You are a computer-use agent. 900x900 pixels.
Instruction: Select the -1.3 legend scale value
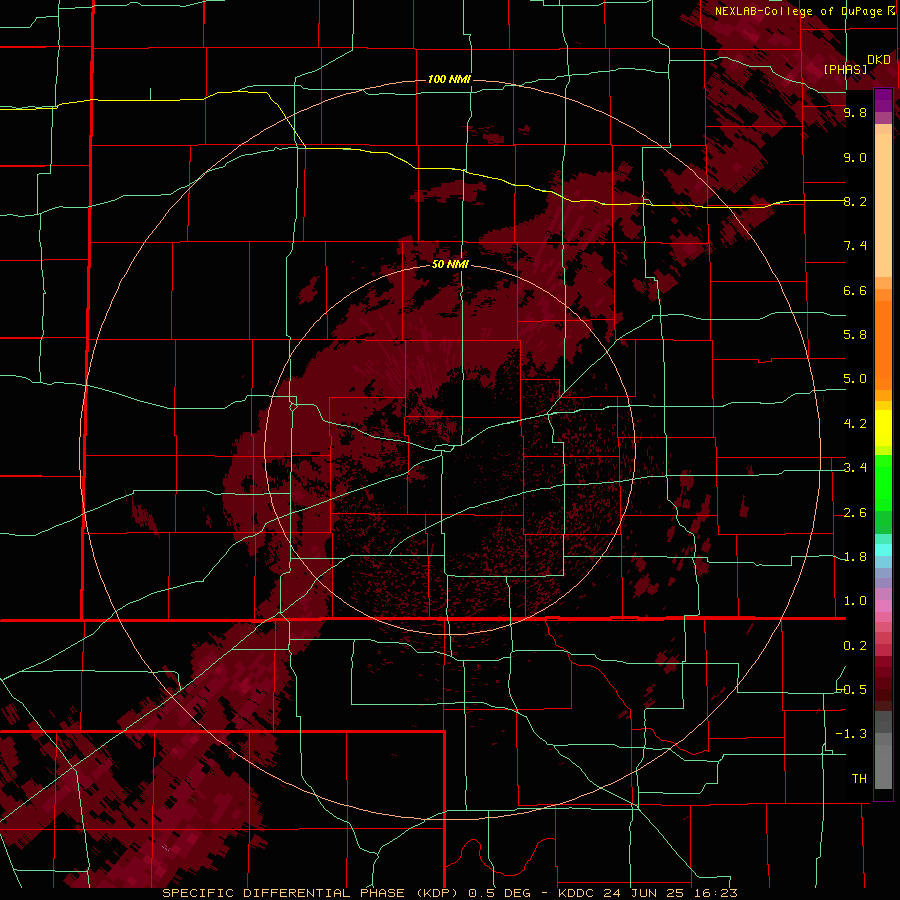[x=851, y=734]
